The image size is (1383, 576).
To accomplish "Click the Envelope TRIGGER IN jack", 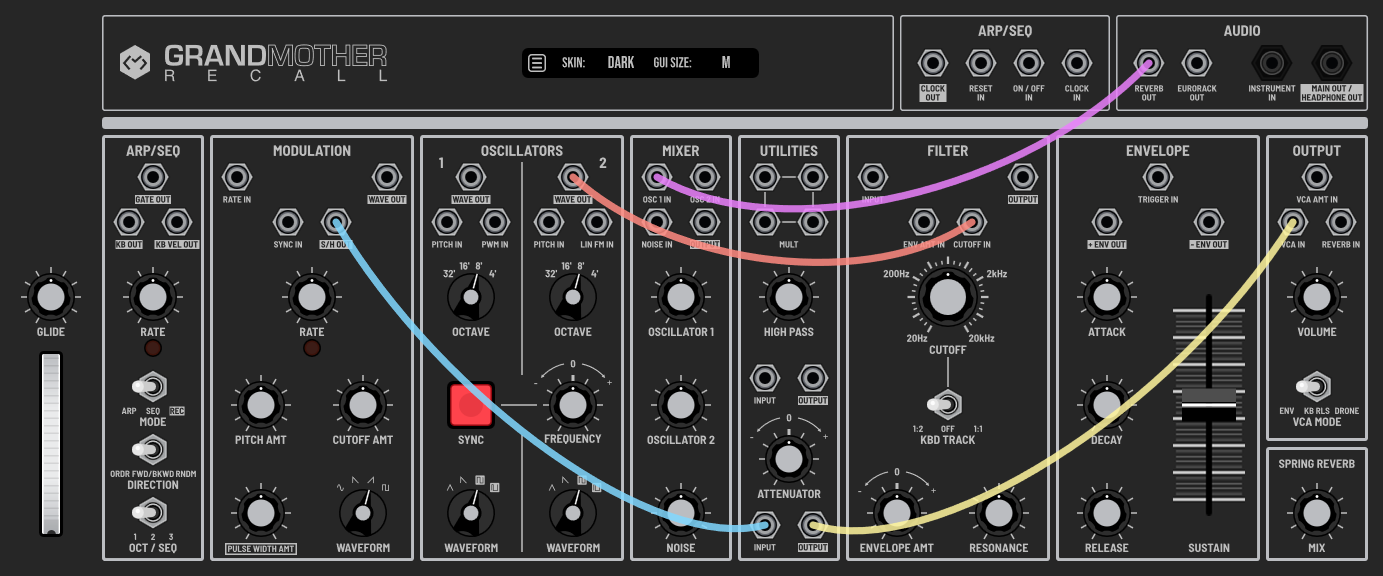I will pyautogui.click(x=1157, y=178).
